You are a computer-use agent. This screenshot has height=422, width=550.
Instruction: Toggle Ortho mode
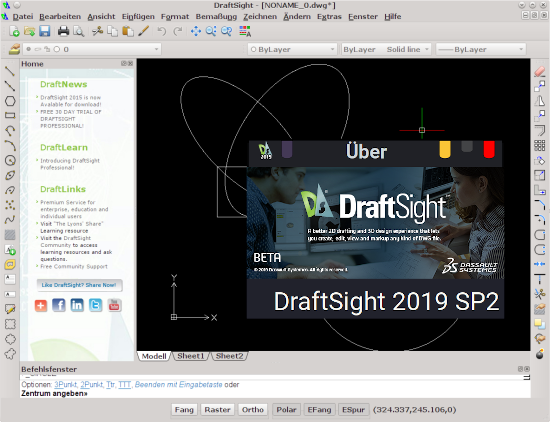coord(253,410)
